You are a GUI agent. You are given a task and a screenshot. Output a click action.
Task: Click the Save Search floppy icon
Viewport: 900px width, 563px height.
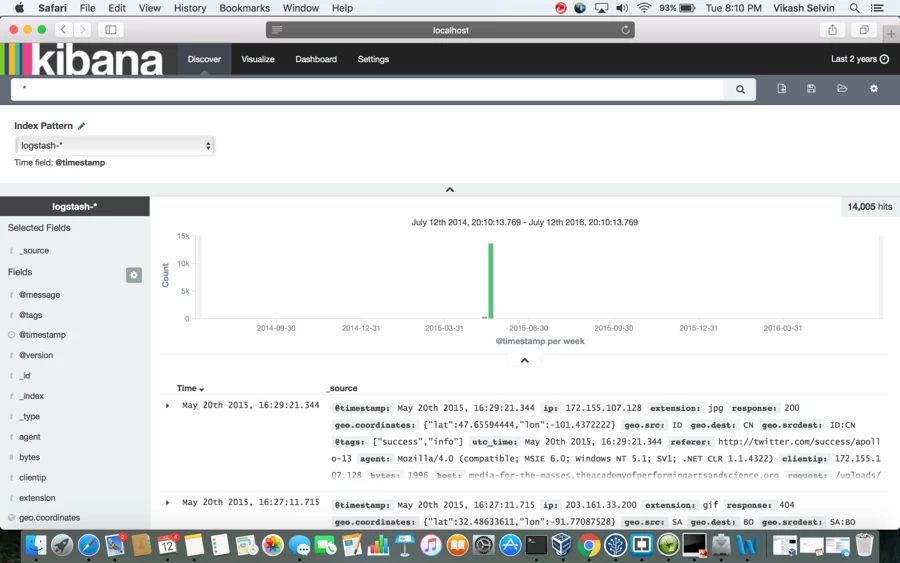coord(811,88)
